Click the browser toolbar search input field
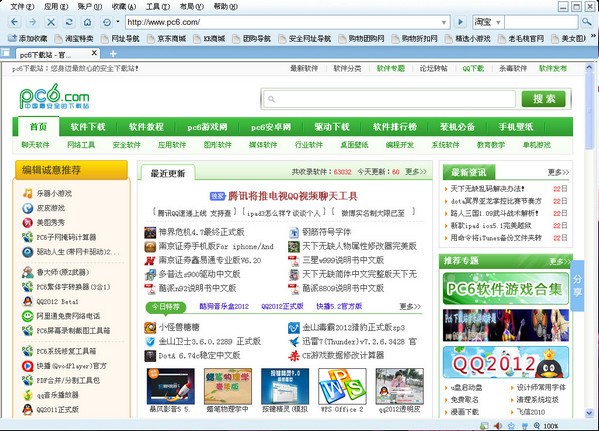This screenshot has height=431, width=599. coord(541,22)
